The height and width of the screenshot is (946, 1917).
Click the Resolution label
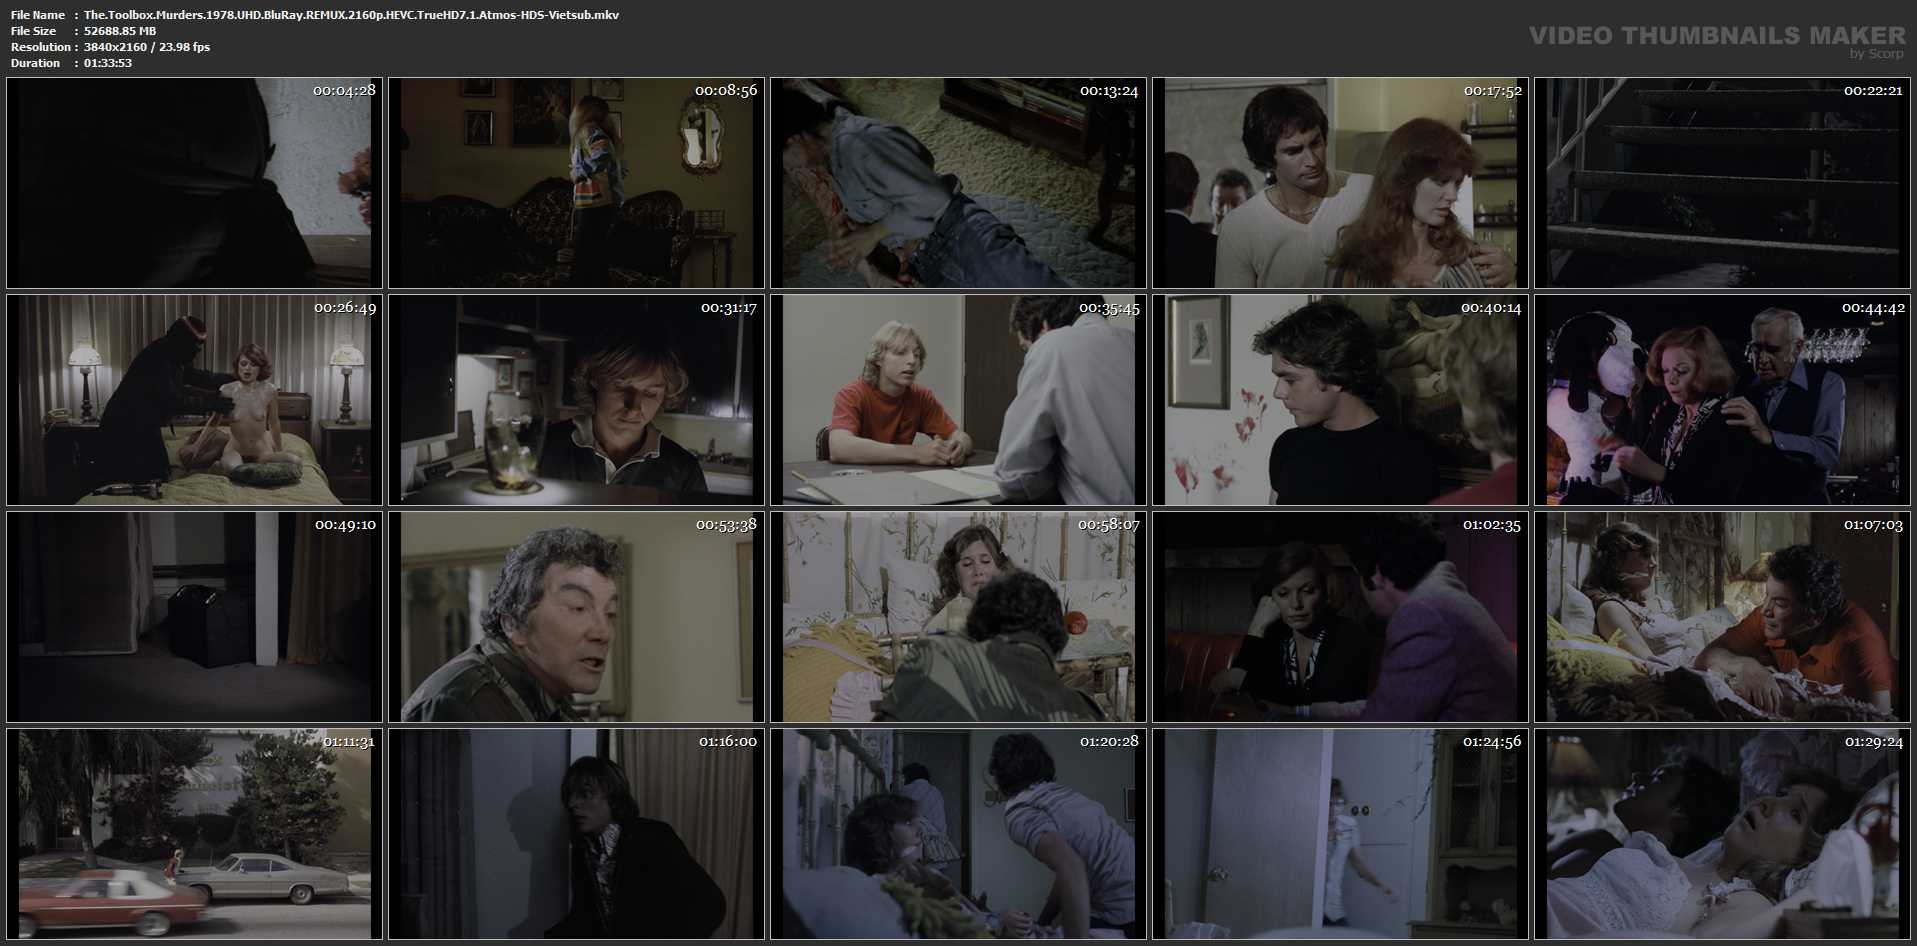tap(41, 47)
